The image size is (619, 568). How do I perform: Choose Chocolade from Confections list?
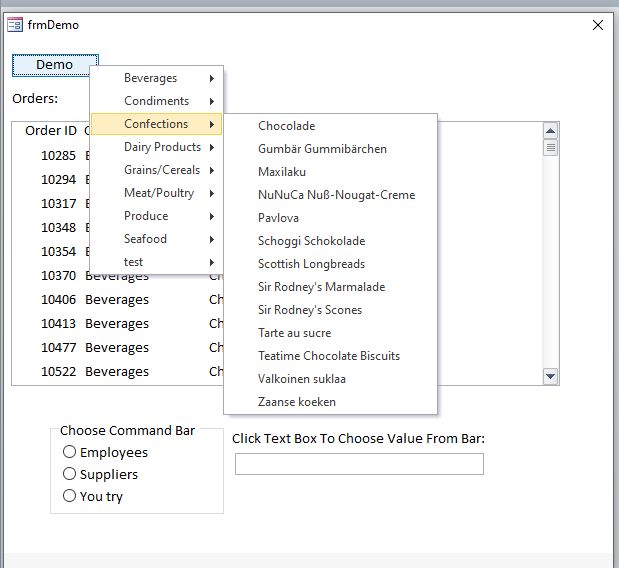[287, 126]
